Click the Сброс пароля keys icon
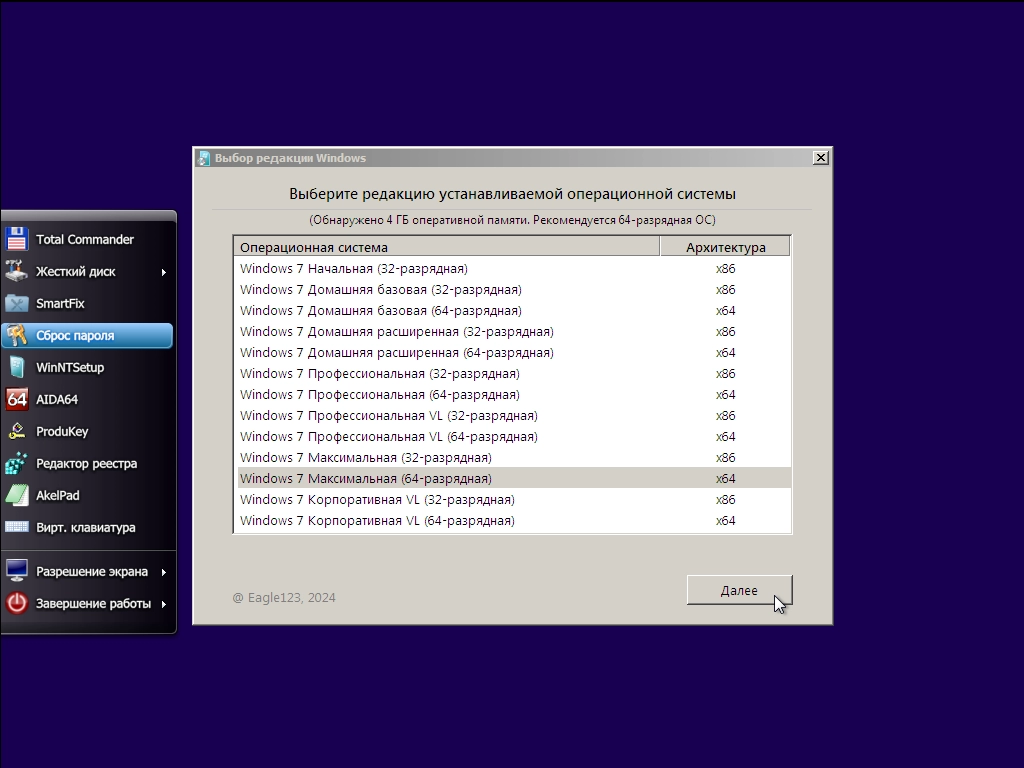The image size is (1024, 768). 17,335
